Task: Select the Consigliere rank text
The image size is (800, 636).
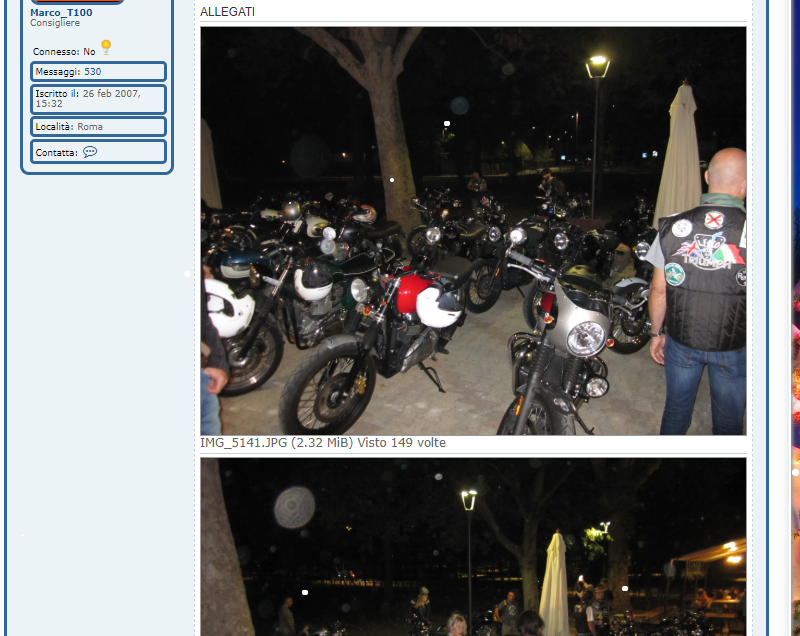Action: point(55,23)
